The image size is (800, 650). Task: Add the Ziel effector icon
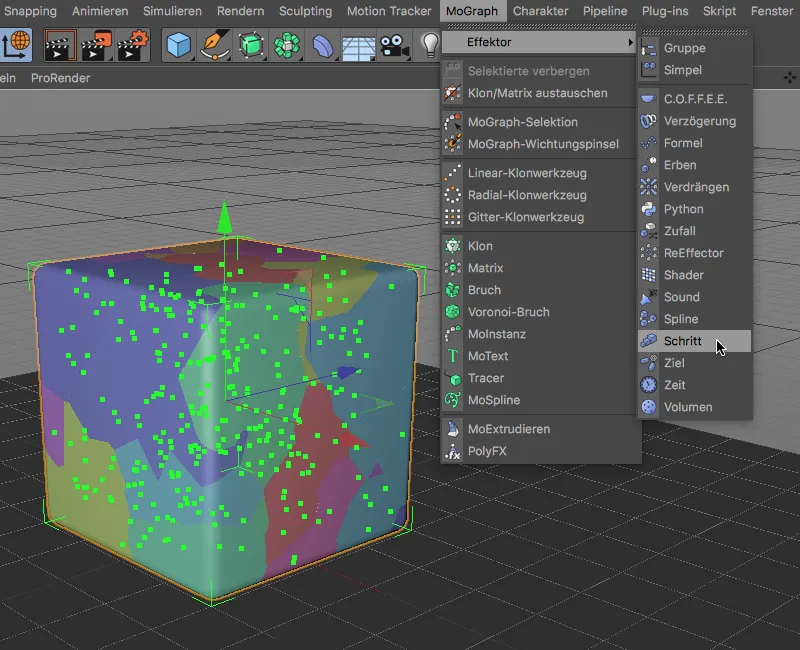coord(648,363)
